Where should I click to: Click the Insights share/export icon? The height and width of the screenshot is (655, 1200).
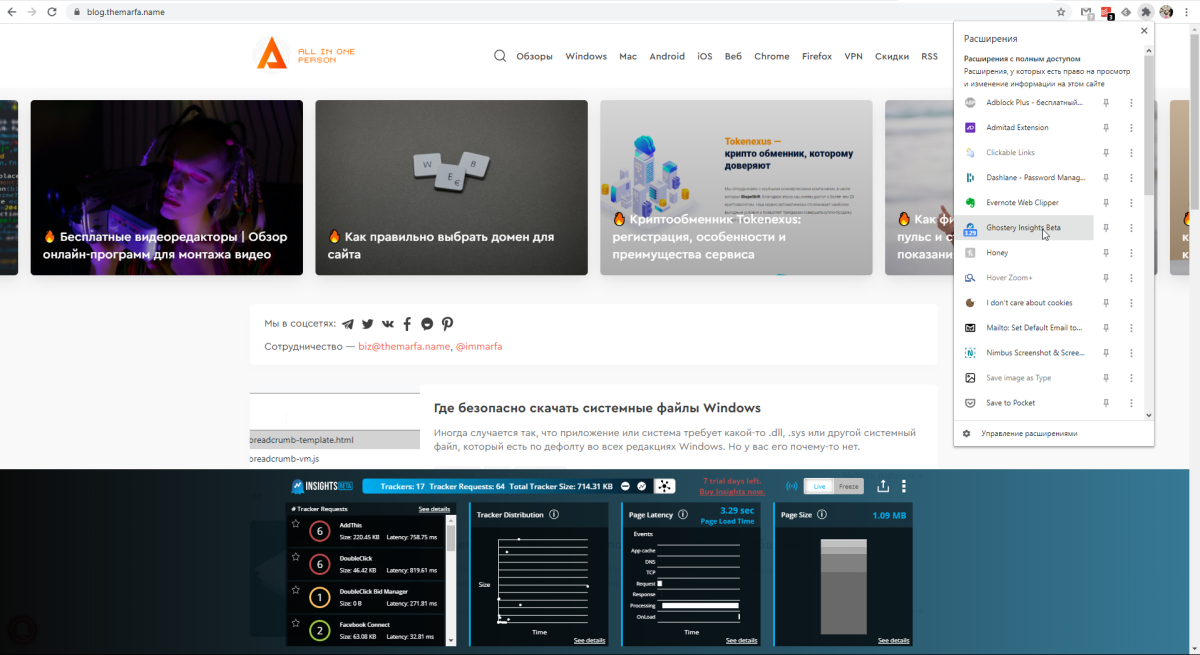click(x=883, y=486)
